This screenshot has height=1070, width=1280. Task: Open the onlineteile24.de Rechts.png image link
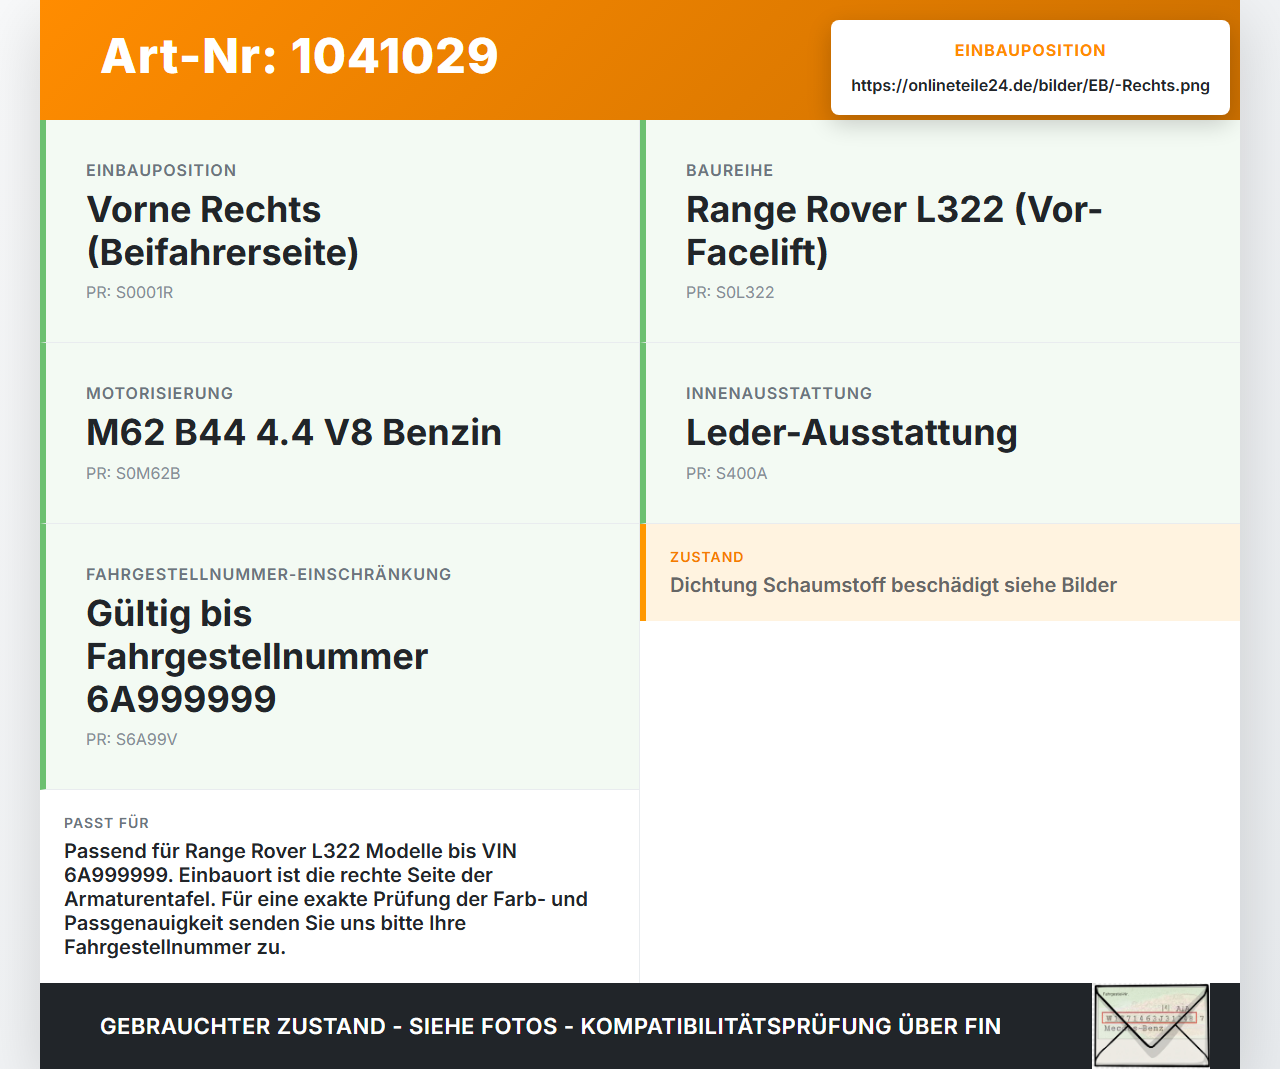(1030, 85)
